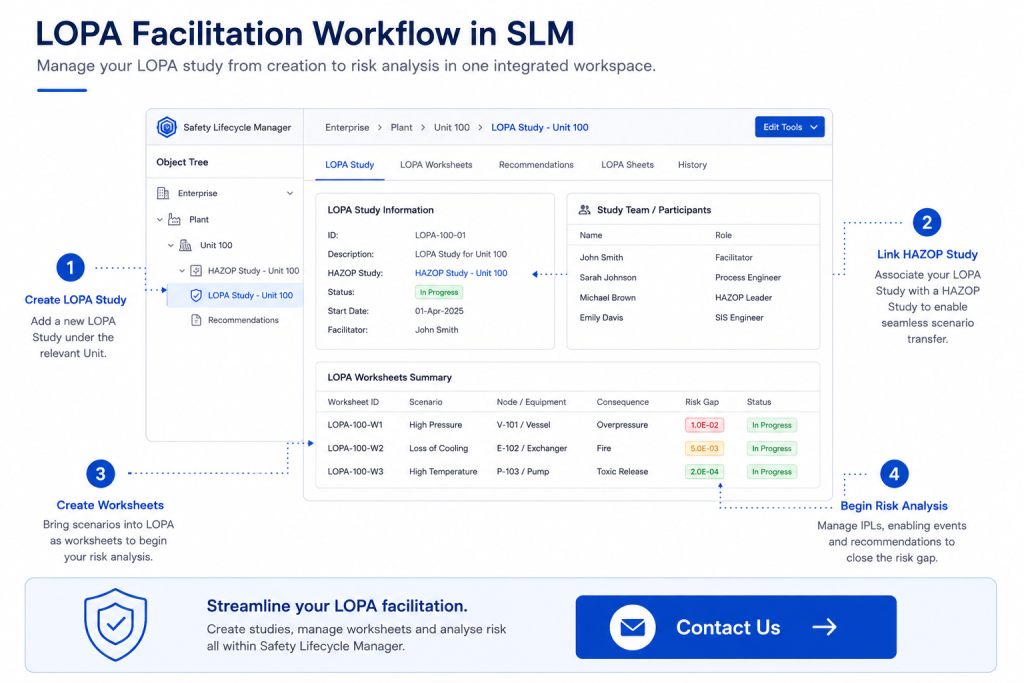The width and height of the screenshot is (1024, 683).
Task: Click the High Pressure scenario cell
Action: (435, 424)
